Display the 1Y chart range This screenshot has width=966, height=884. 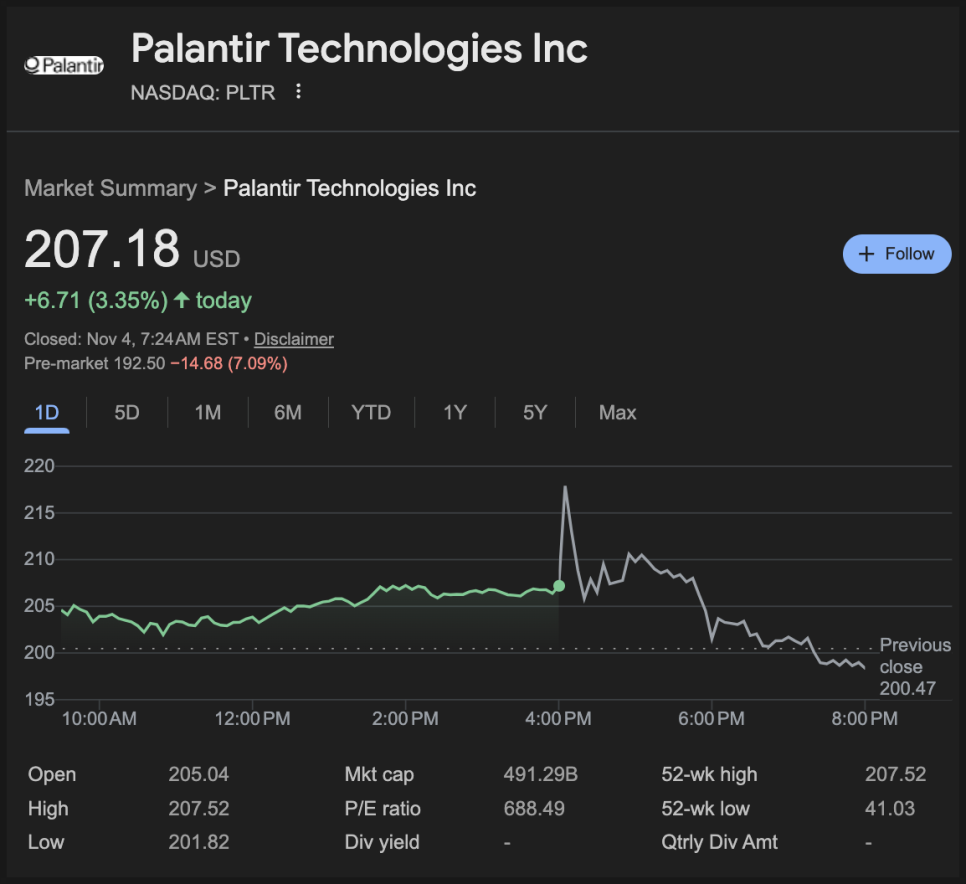(455, 413)
